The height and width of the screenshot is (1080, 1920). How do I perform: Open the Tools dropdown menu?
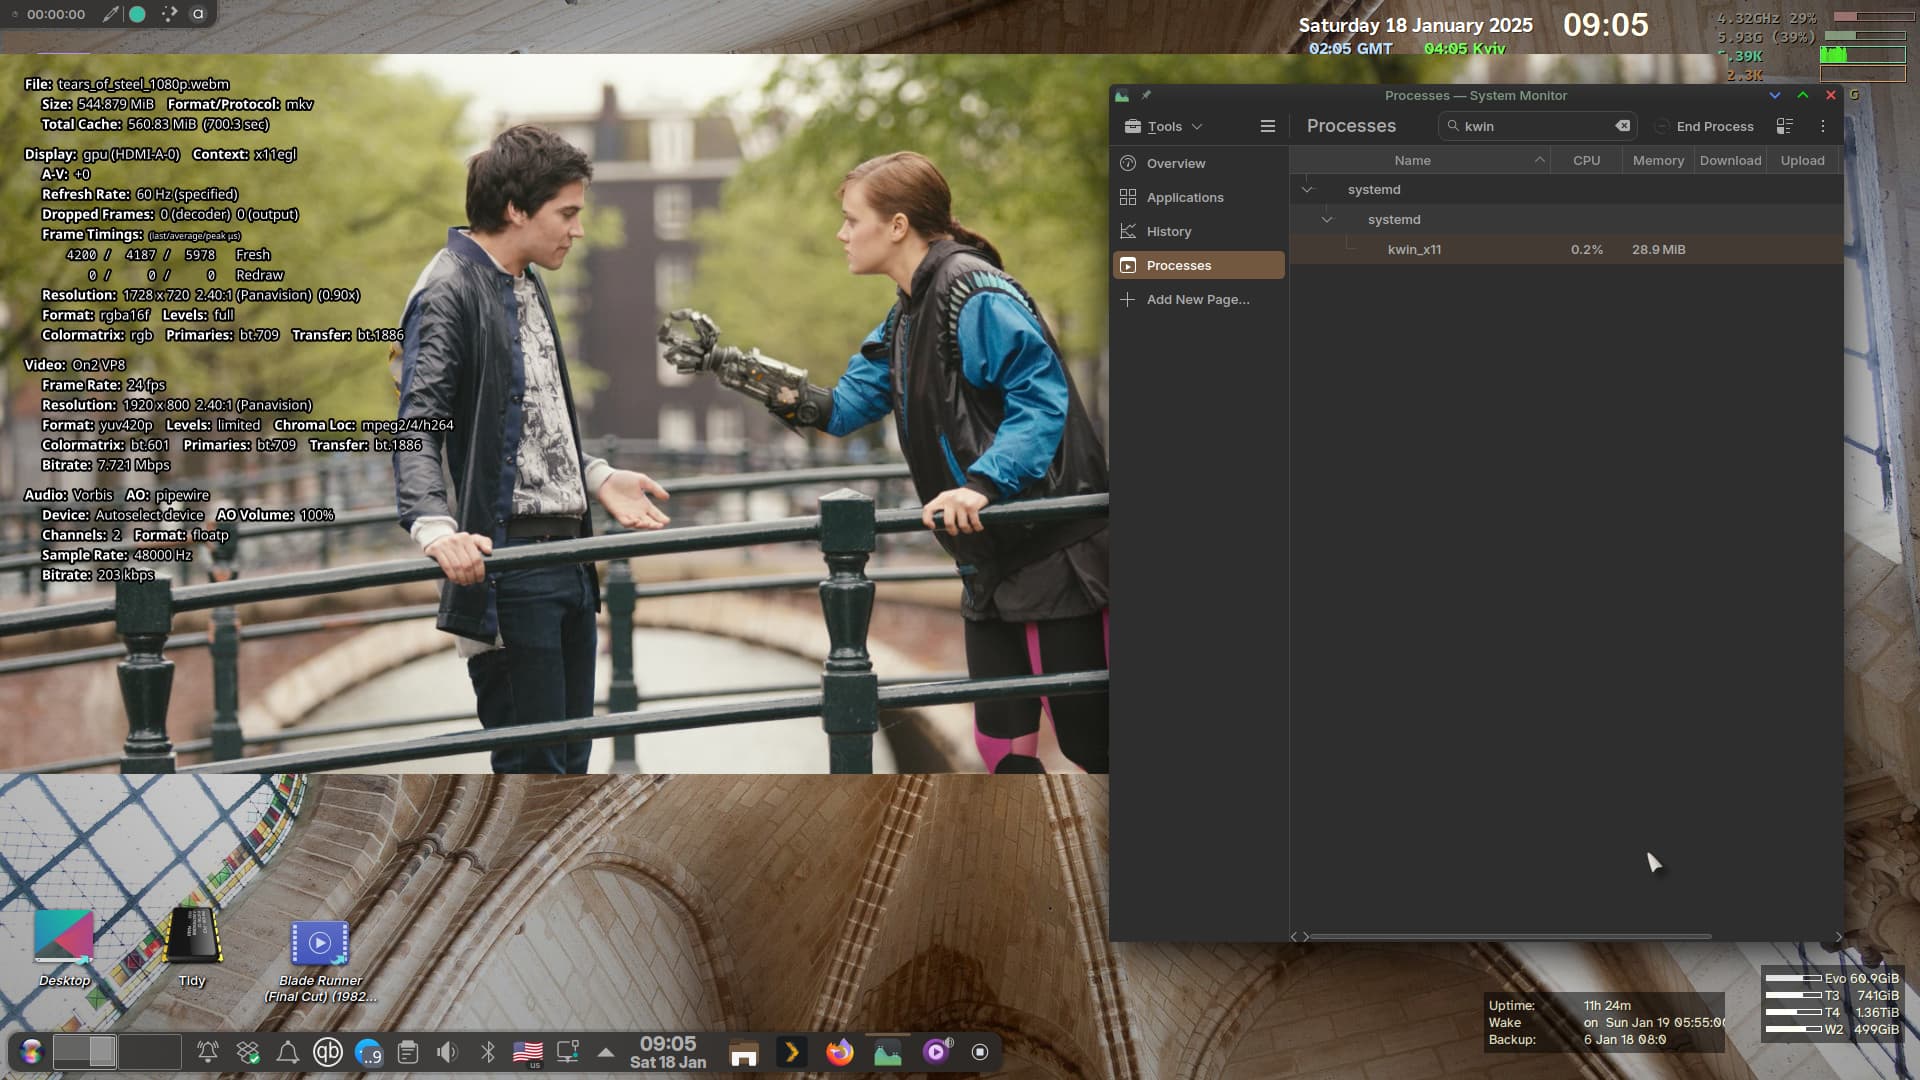pos(1163,126)
